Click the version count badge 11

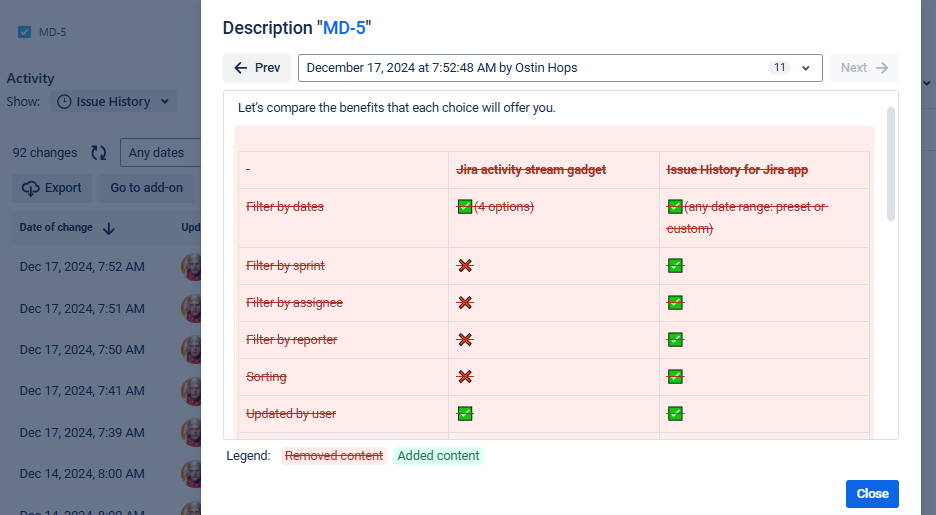779,67
